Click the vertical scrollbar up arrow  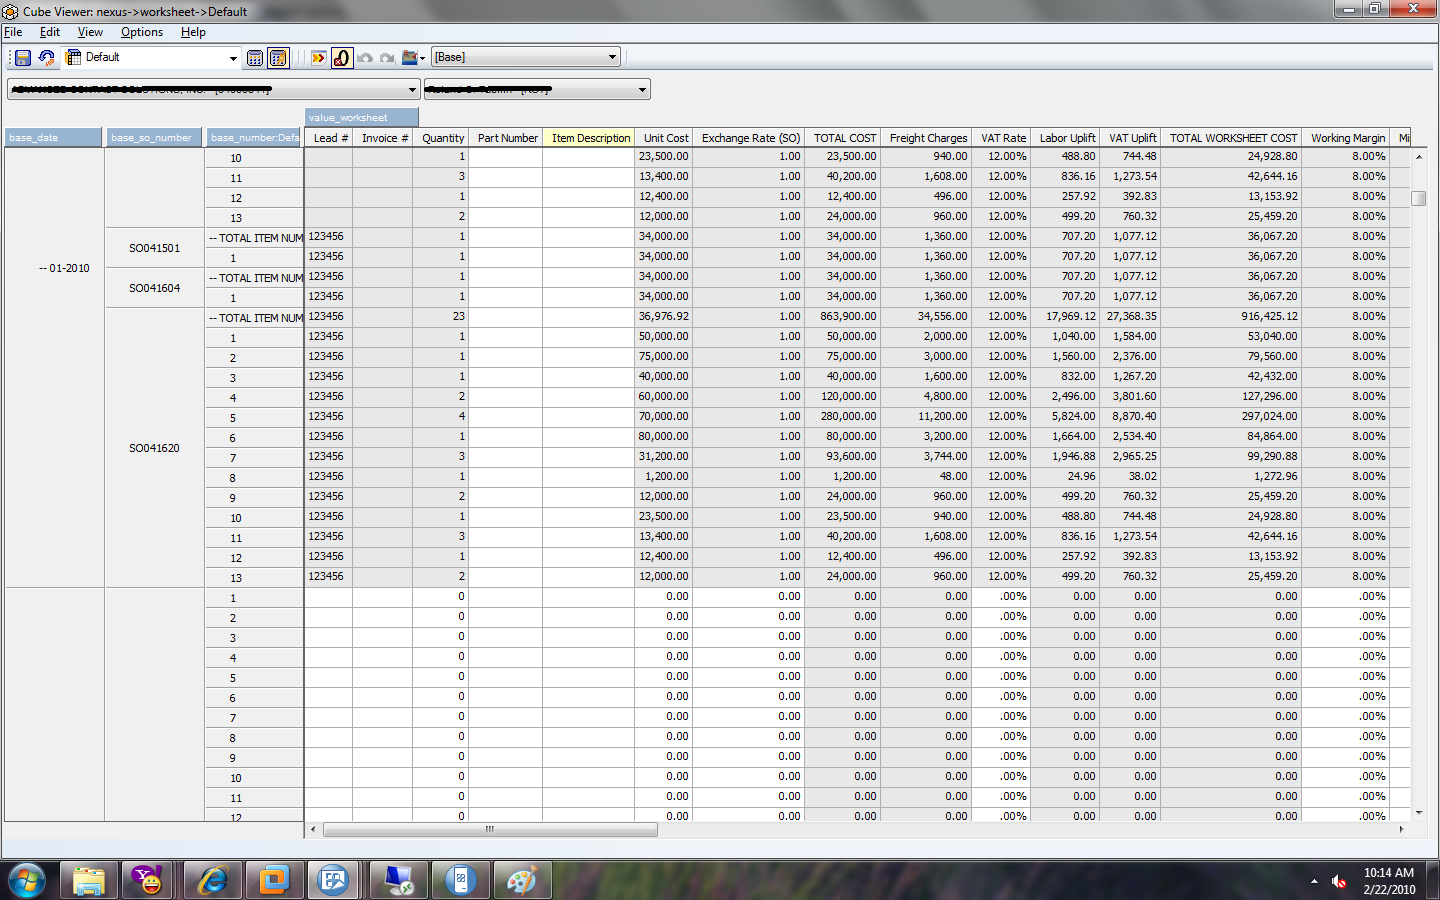click(x=1418, y=157)
